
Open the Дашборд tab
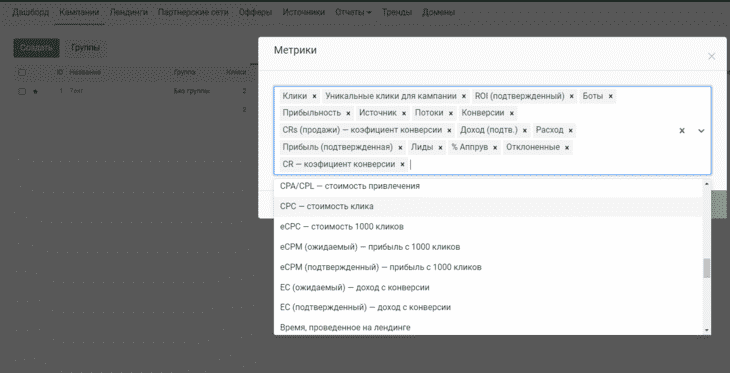click(30, 13)
